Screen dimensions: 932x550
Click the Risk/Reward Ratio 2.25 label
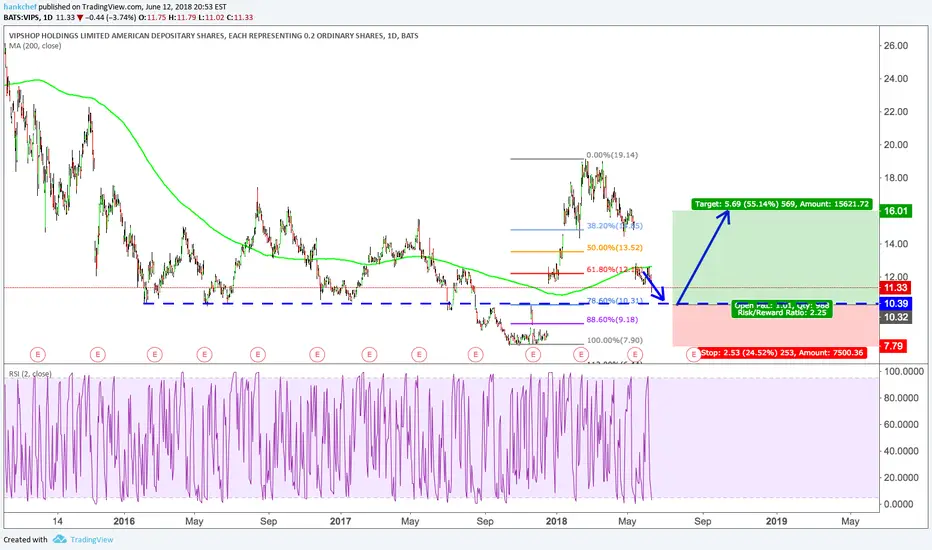(x=782, y=313)
